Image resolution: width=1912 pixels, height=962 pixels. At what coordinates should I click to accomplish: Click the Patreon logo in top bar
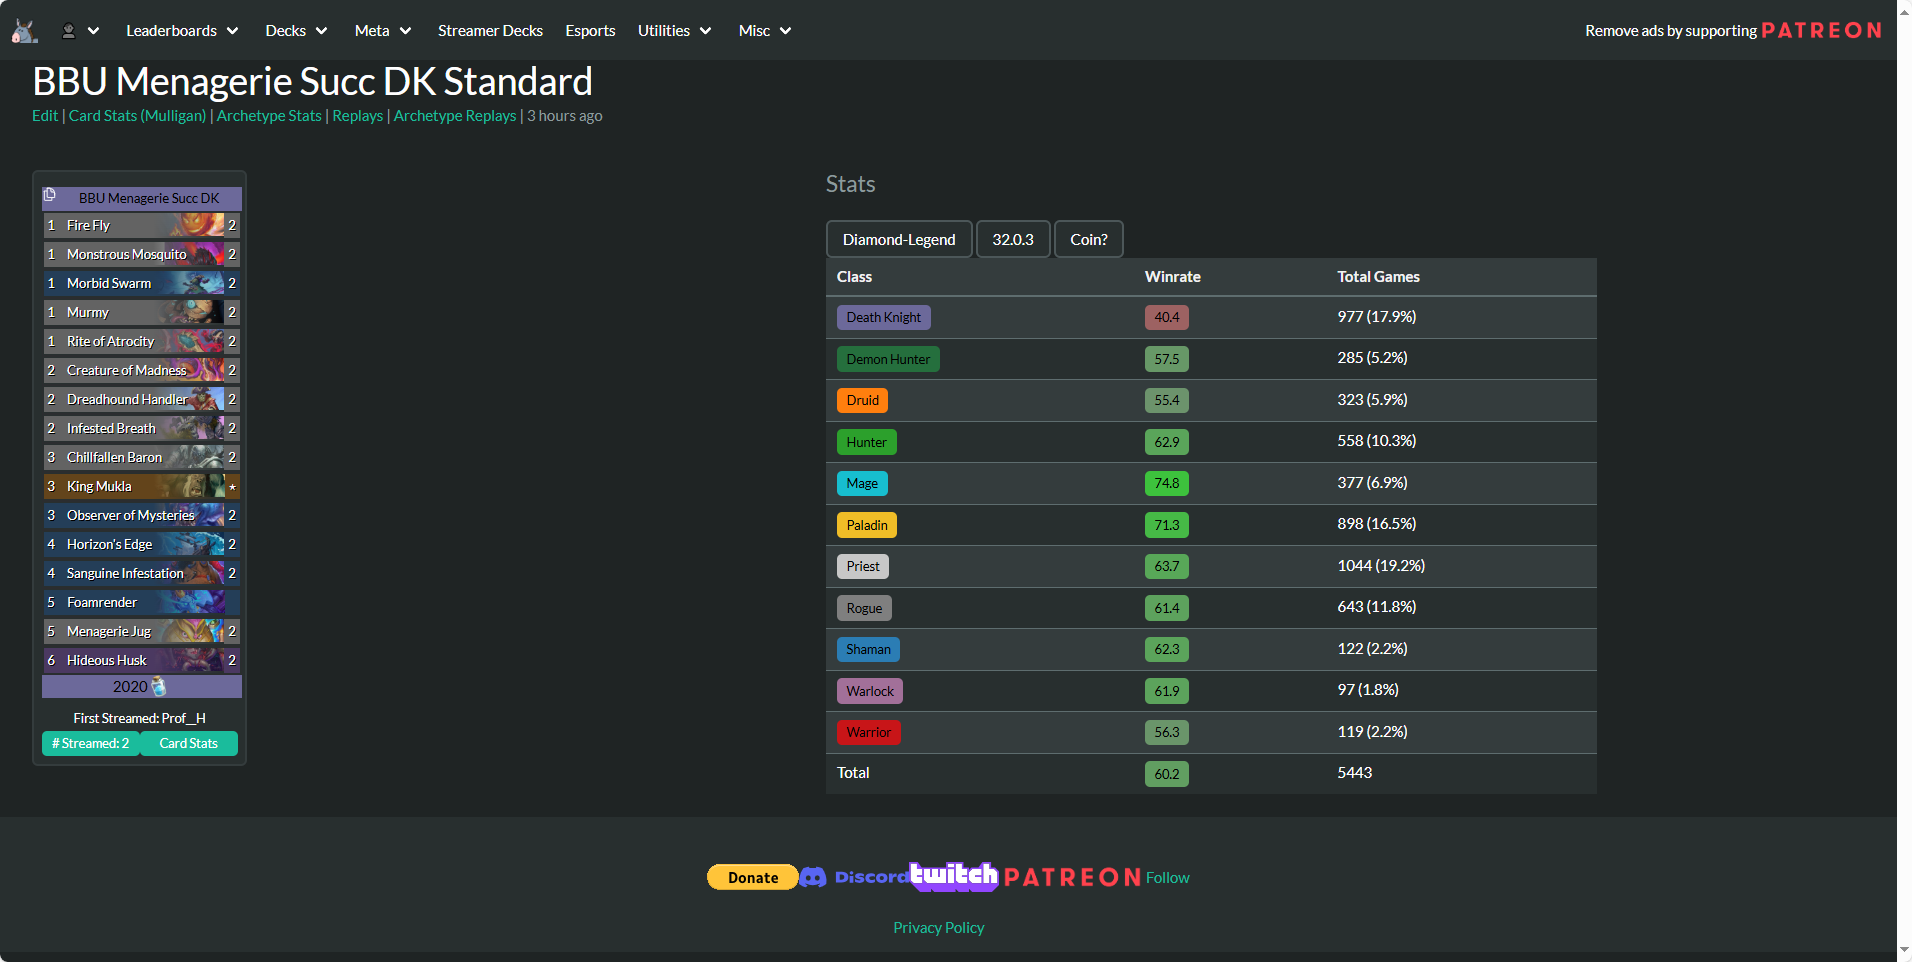1820,31
